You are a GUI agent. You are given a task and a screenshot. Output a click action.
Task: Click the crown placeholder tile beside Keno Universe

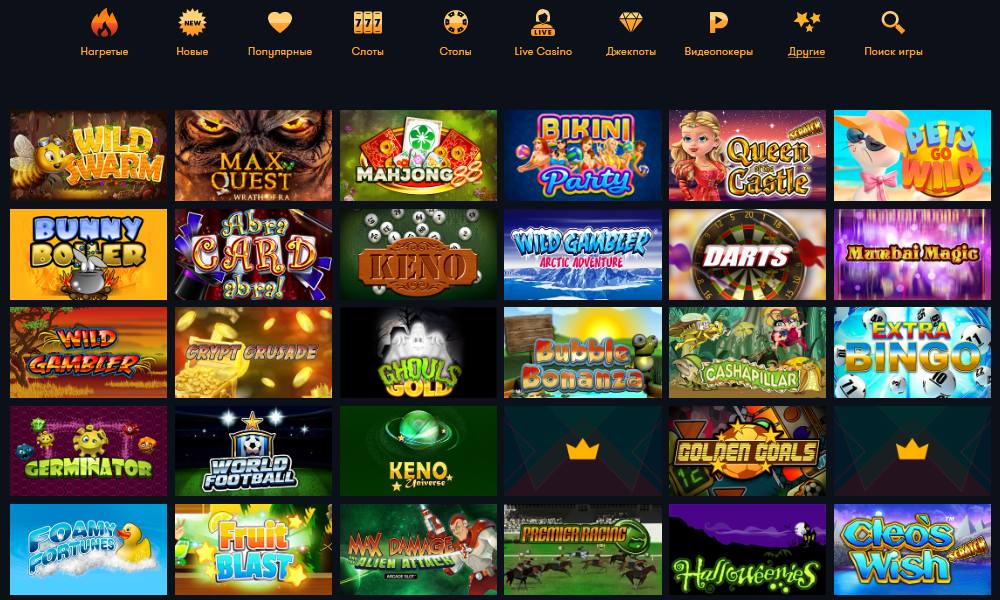[582, 451]
